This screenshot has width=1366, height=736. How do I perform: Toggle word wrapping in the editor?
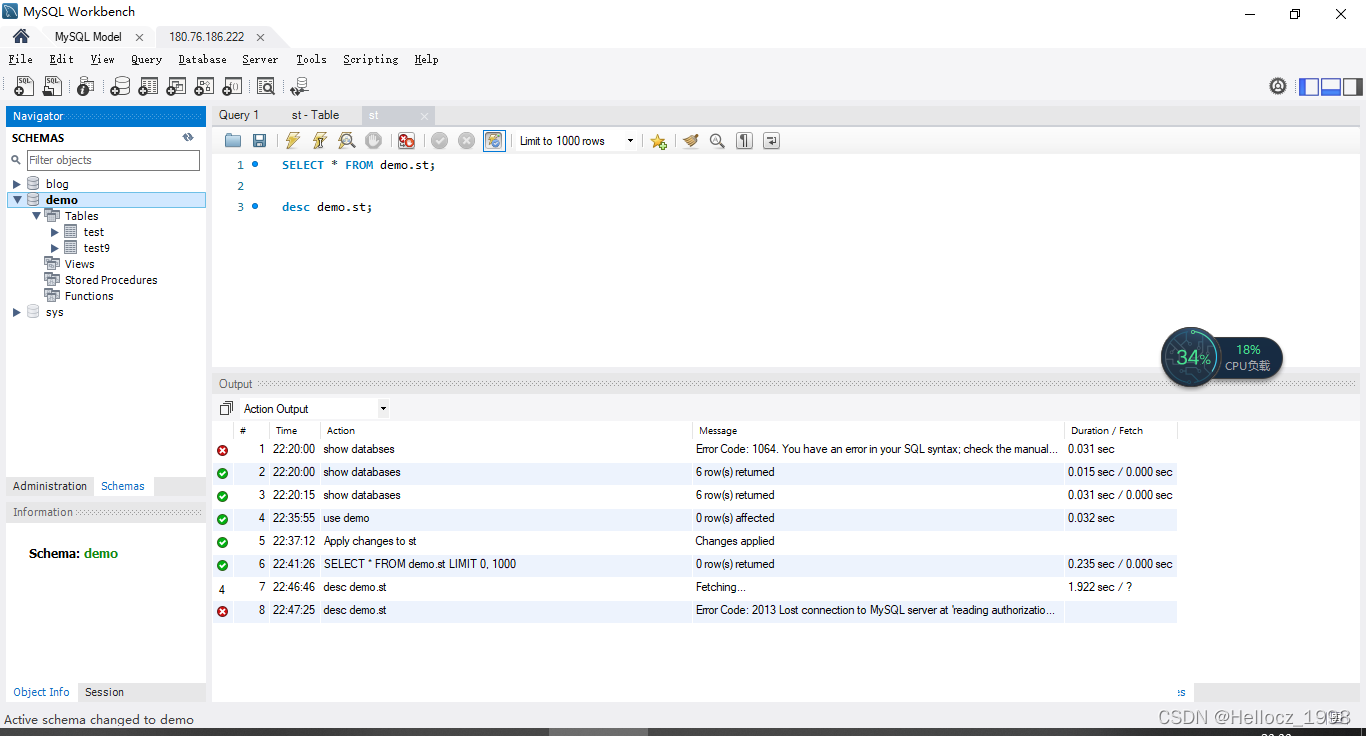pyautogui.click(x=771, y=141)
